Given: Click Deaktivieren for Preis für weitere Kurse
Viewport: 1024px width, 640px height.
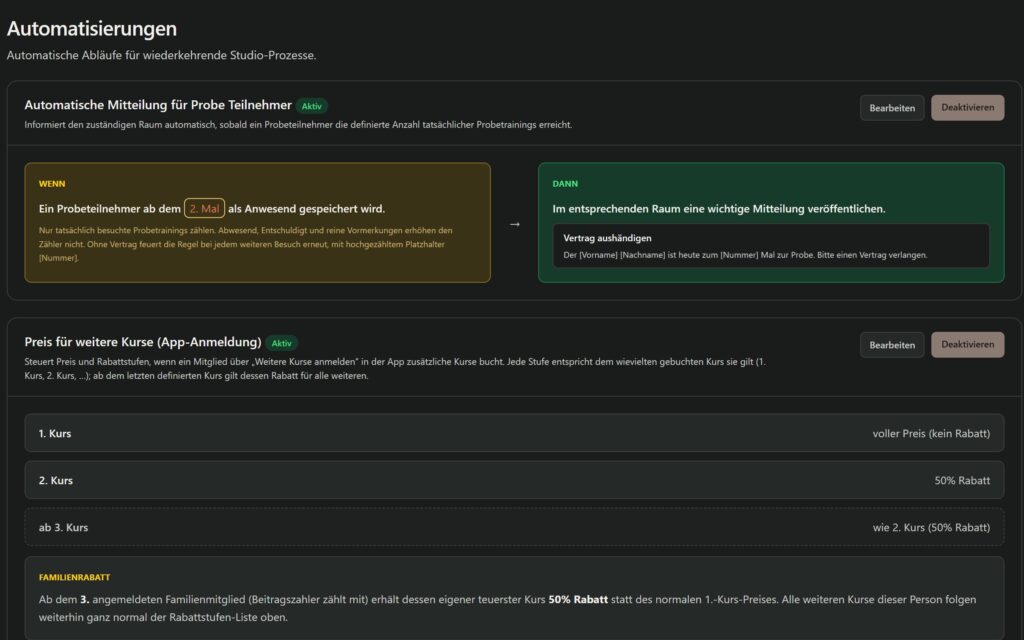Looking at the screenshot, I should coord(967,345).
